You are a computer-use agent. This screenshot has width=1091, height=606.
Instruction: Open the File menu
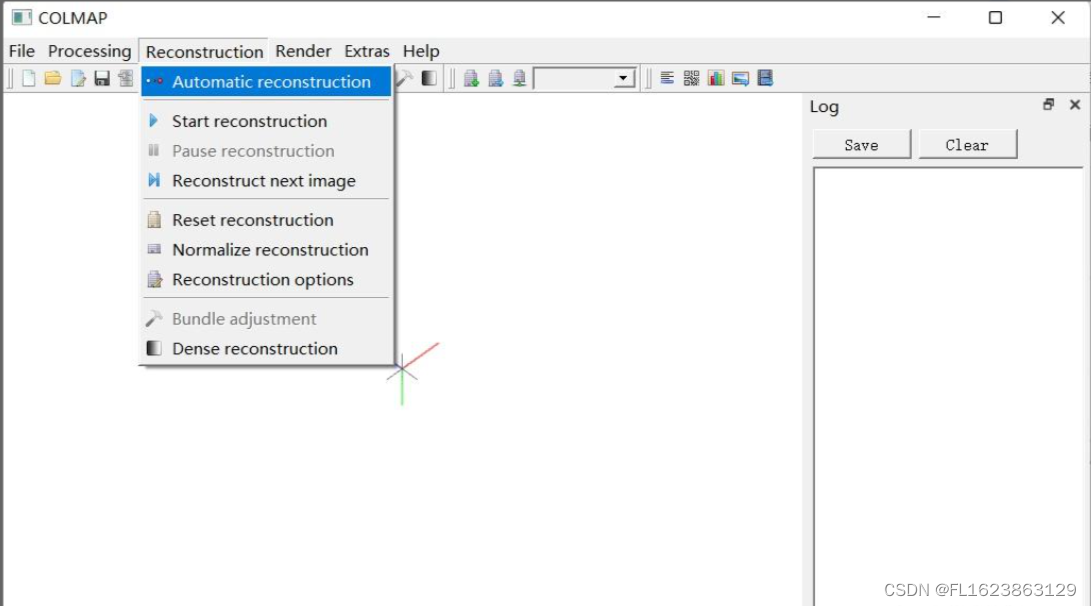[22, 51]
